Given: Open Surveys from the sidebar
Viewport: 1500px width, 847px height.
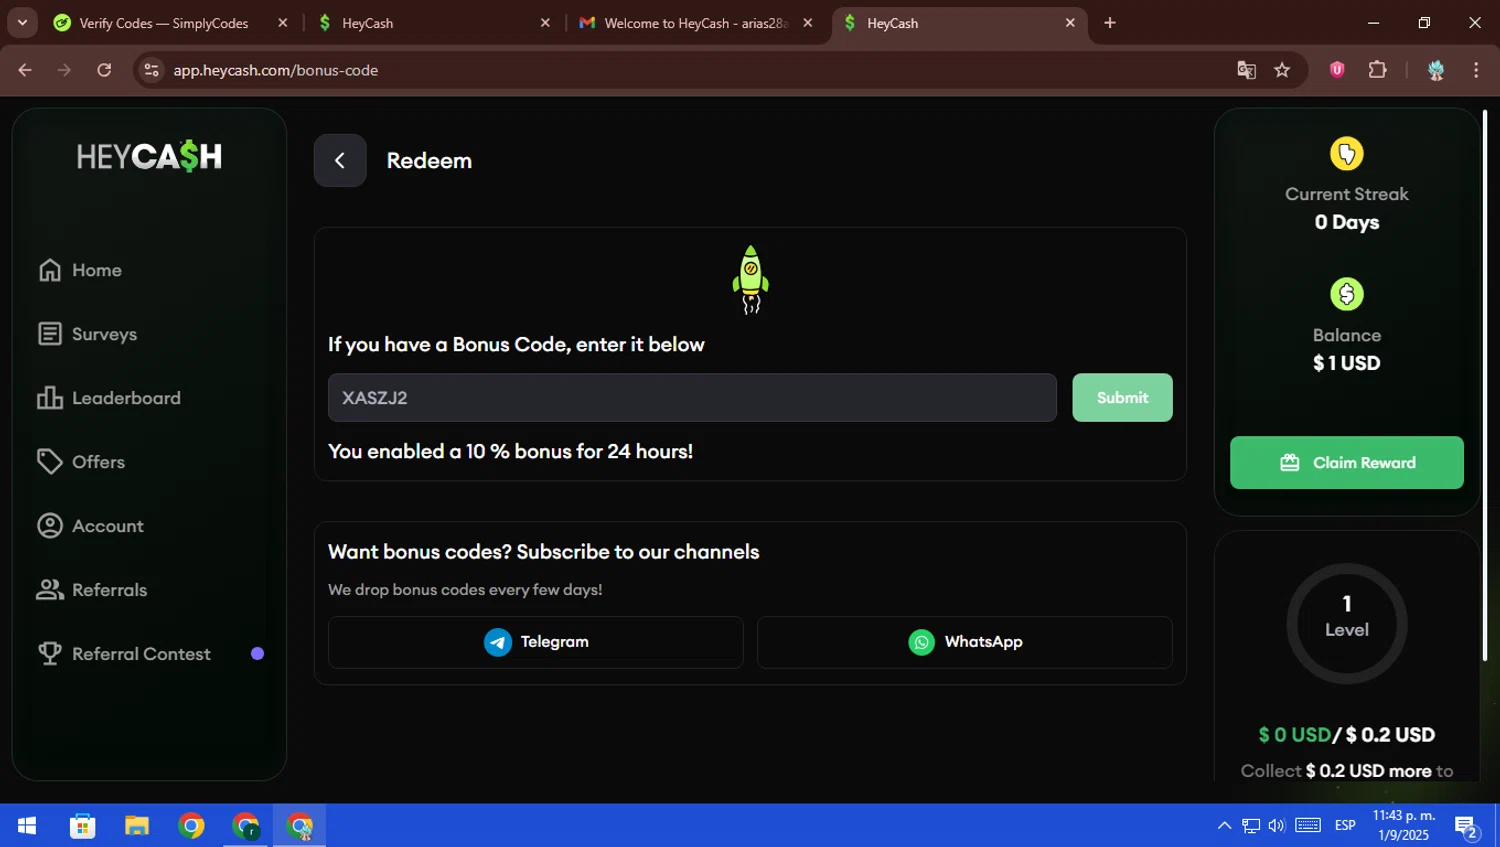Looking at the screenshot, I should tap(87, 334).
